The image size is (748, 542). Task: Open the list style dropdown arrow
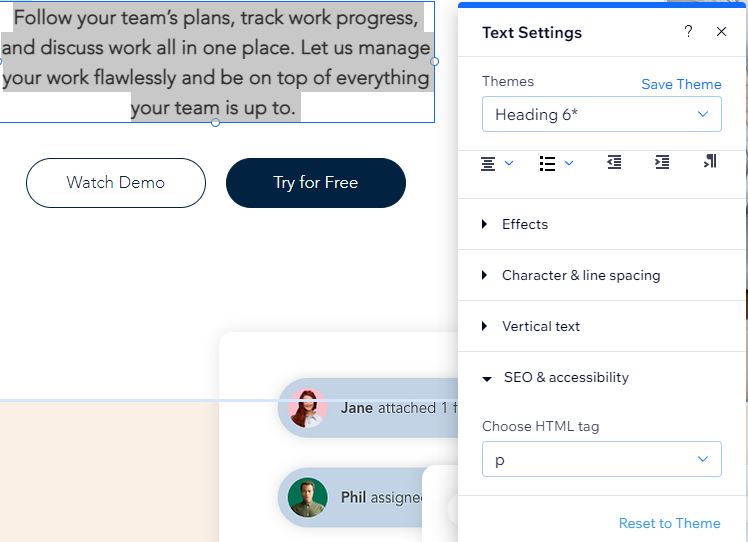click(569, 163)
